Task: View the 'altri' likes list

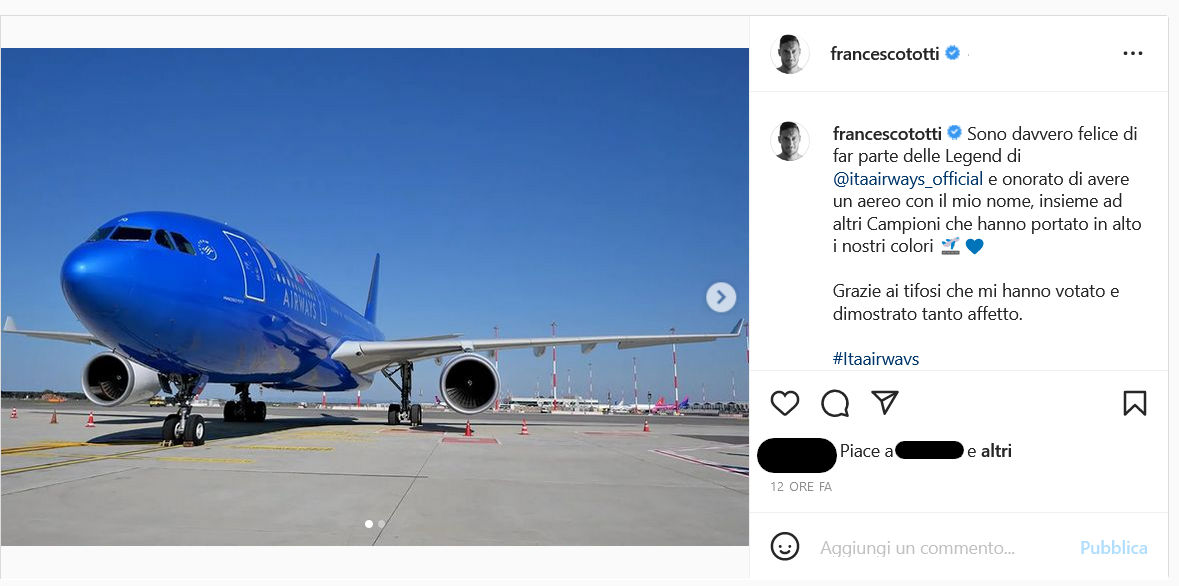Action: point(996,451)
